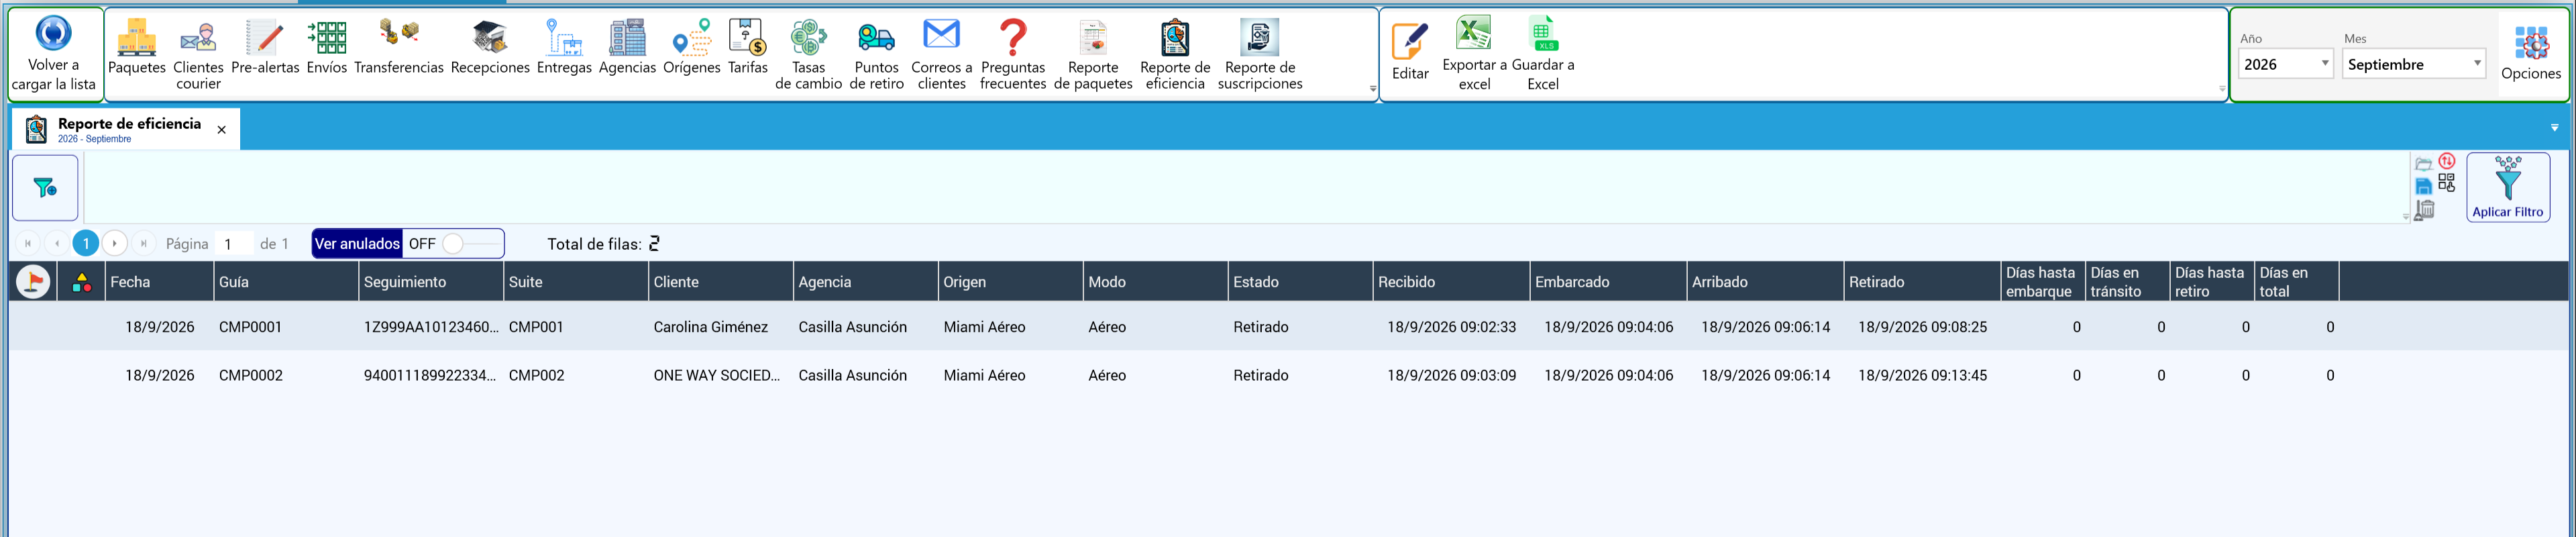Go to the next page arrow
This screenshot has width=2576, height=537.
(115, 244)
